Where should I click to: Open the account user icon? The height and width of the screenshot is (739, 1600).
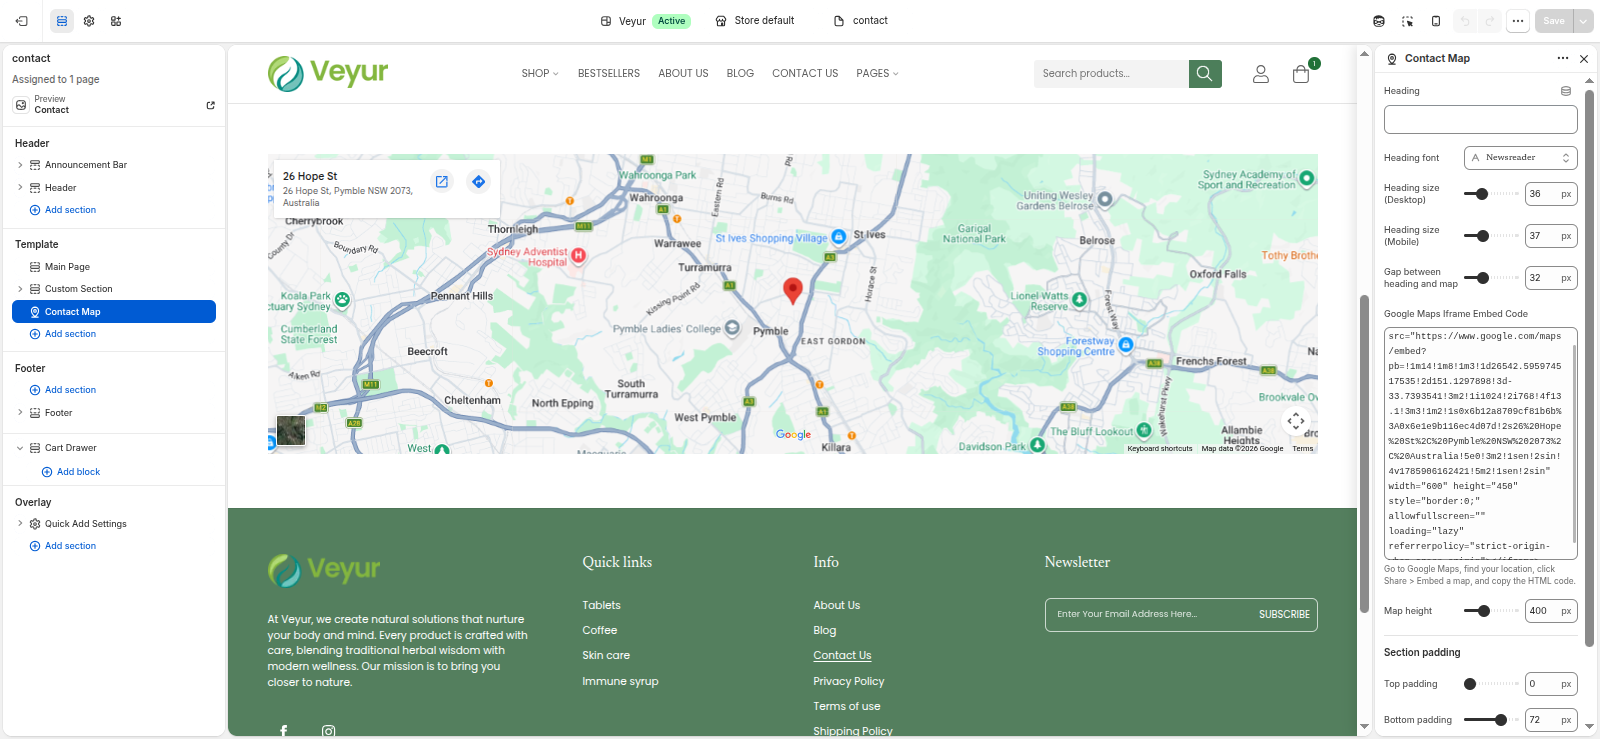[1261, 74]
